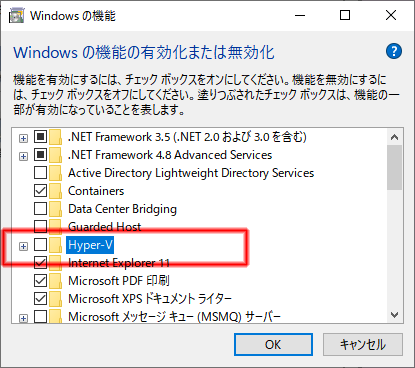Expand the Hyper-V tree node

(x=23, y=247)
